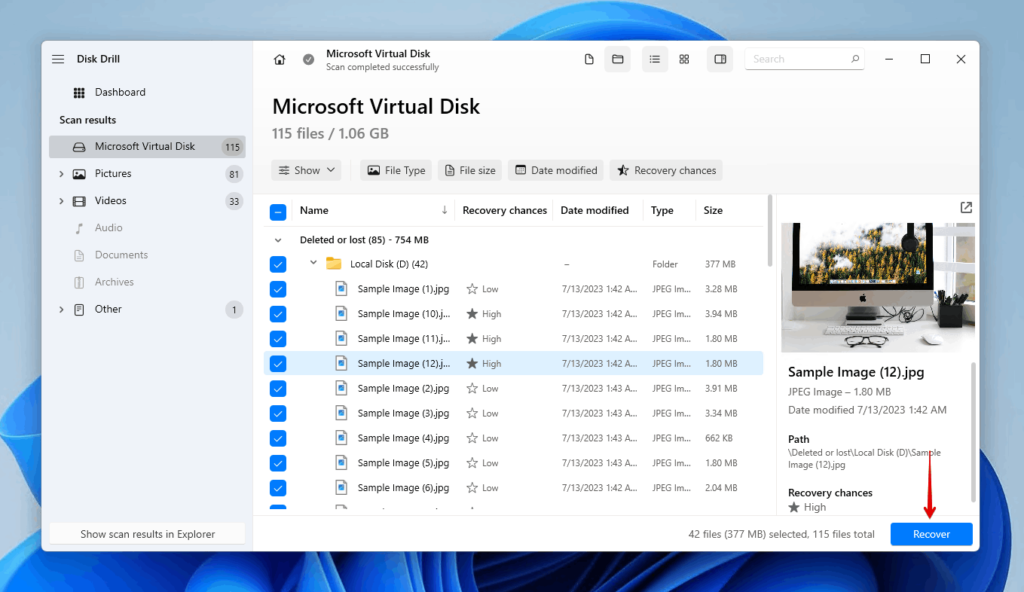Select the Audio category in the sidebar
This screenshot has width=1024, height=592.
(109, 227)
